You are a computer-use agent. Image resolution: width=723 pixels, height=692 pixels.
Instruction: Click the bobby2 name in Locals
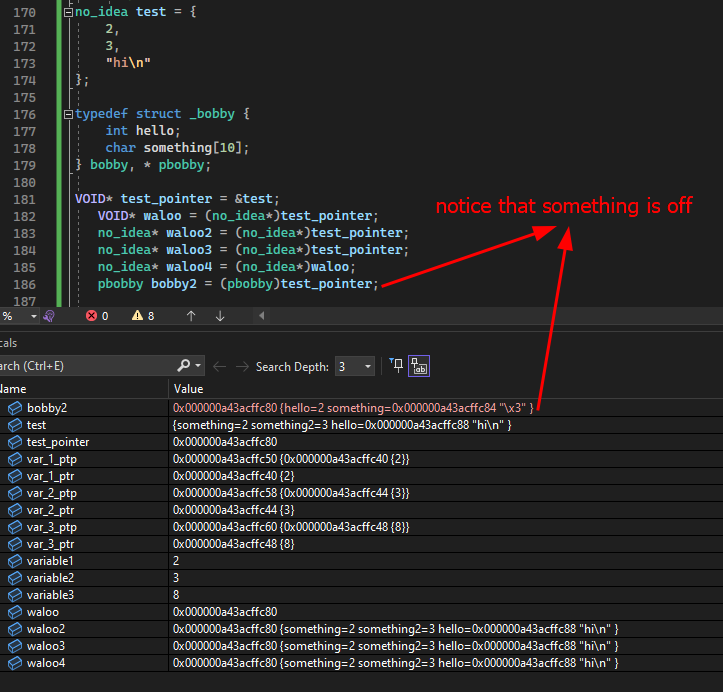[47, 408]
